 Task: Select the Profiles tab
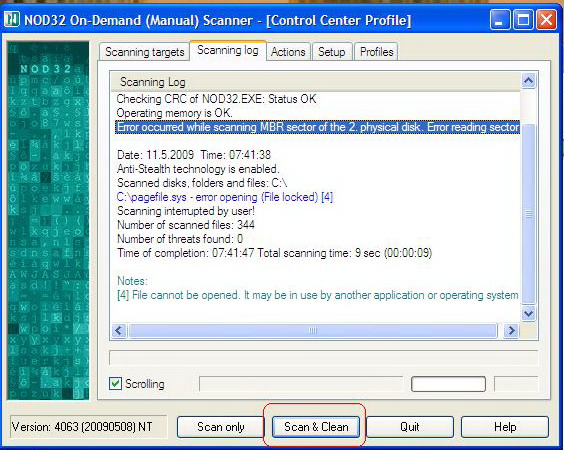pos(377,52)
